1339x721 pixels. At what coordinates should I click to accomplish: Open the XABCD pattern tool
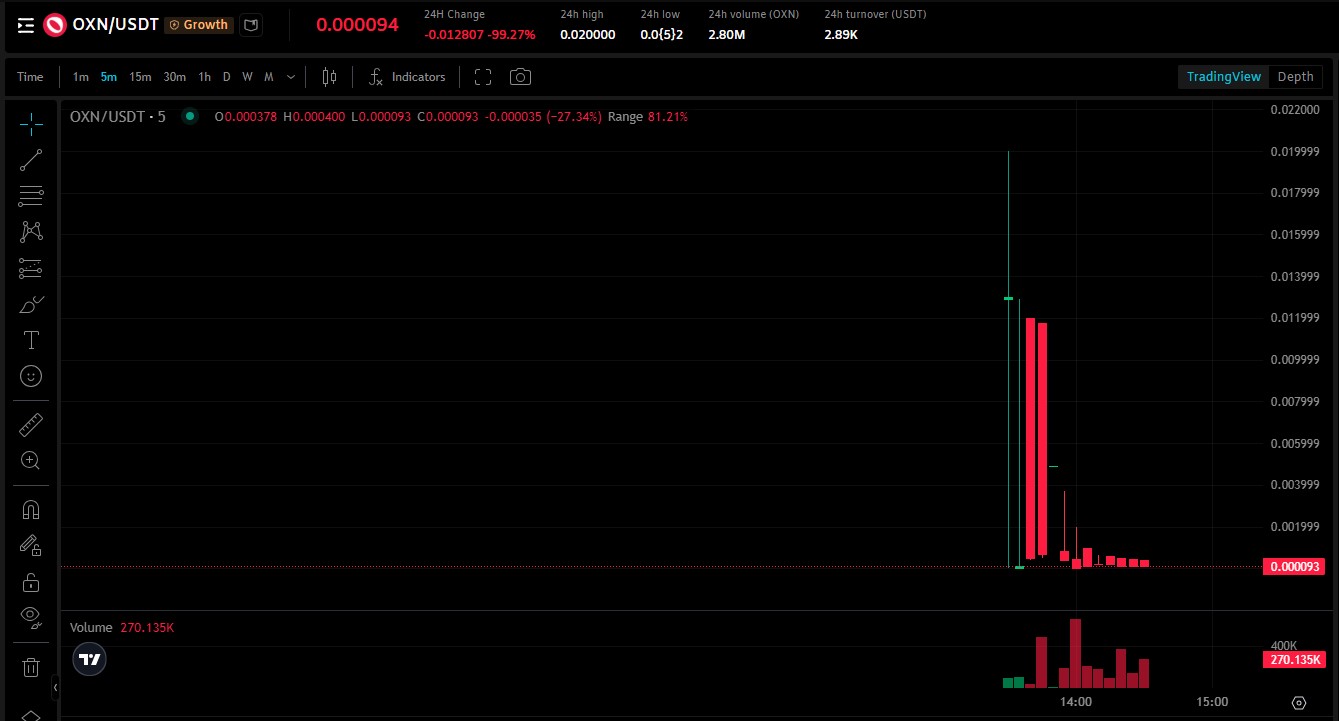coord(30,231)
